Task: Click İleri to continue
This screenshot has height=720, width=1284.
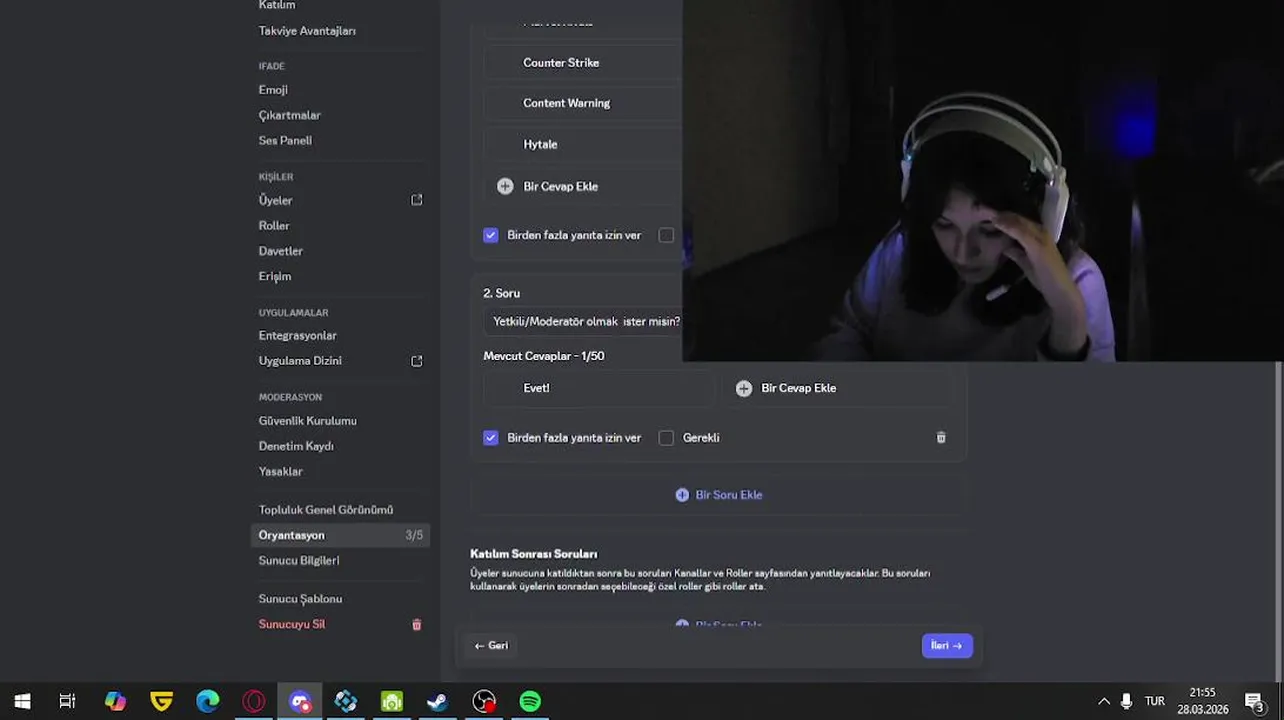Action: [x=947, y=646]
